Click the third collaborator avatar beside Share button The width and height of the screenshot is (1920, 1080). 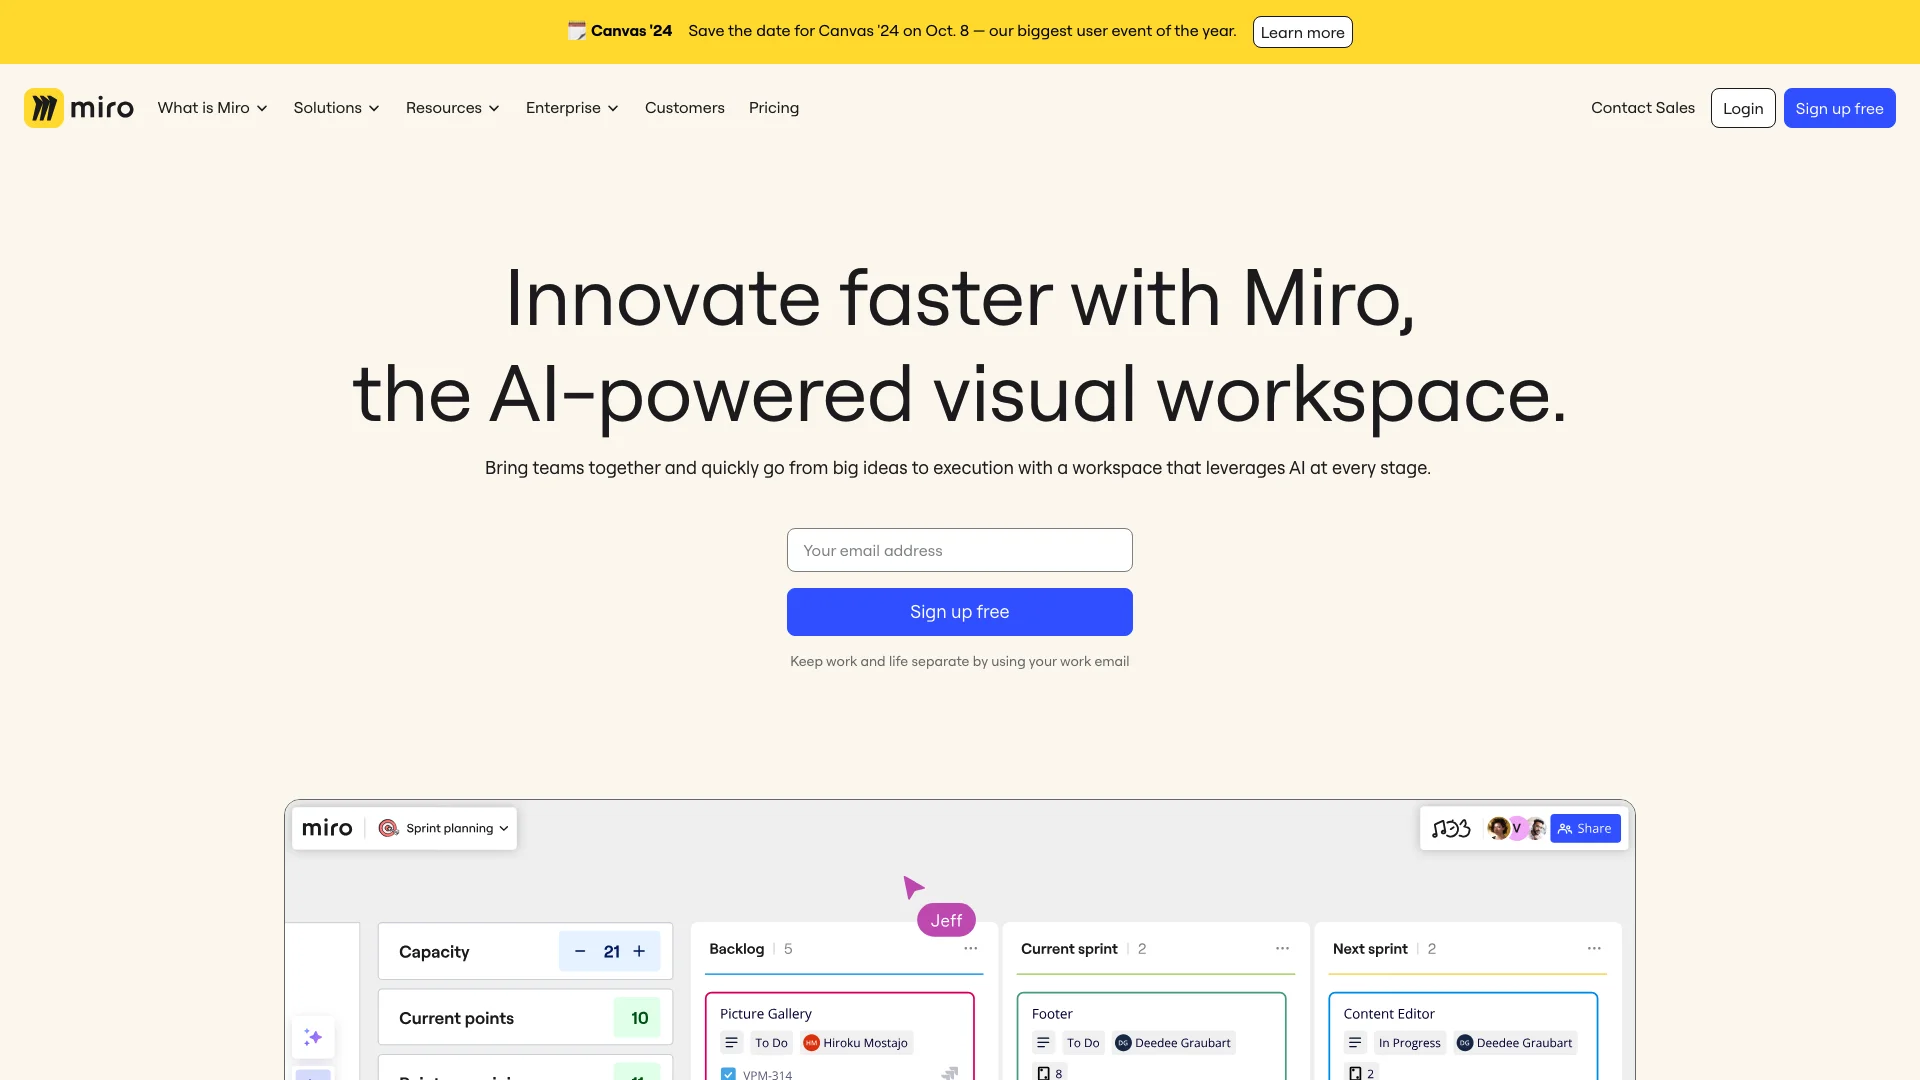[x=1537, y=828]
